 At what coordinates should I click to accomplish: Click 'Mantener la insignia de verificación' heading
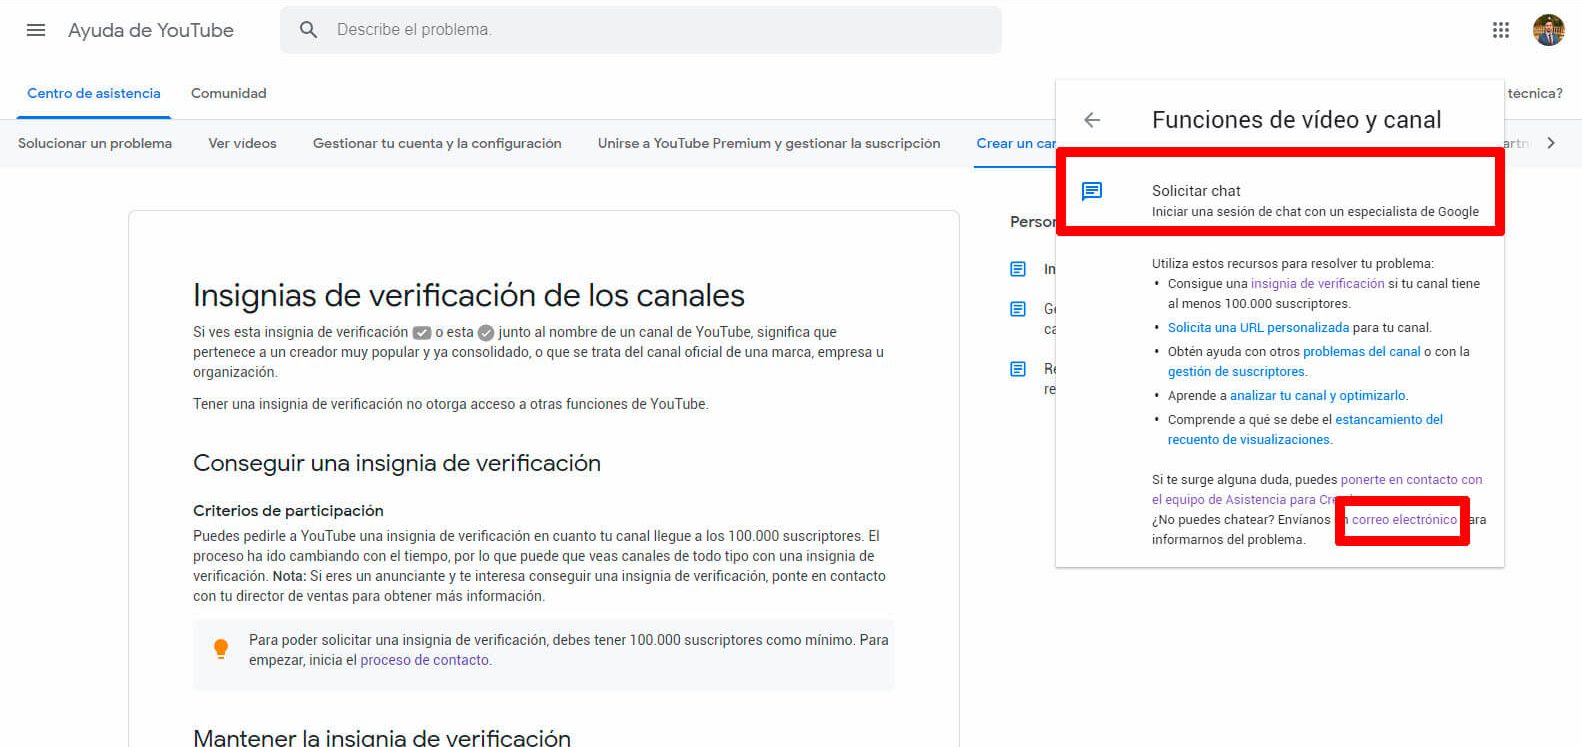pyautogui.click(x=382, y=738)
